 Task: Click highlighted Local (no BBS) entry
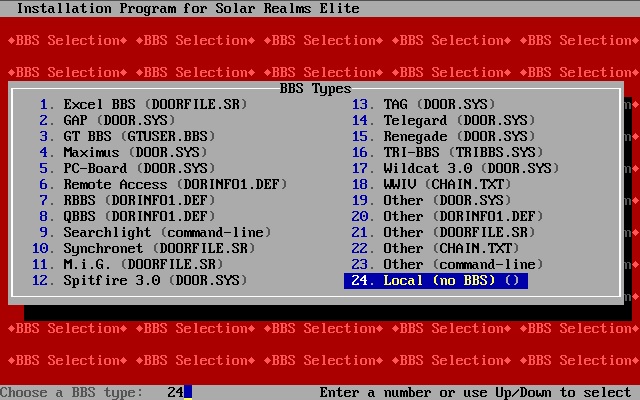(x=436, y=281)
